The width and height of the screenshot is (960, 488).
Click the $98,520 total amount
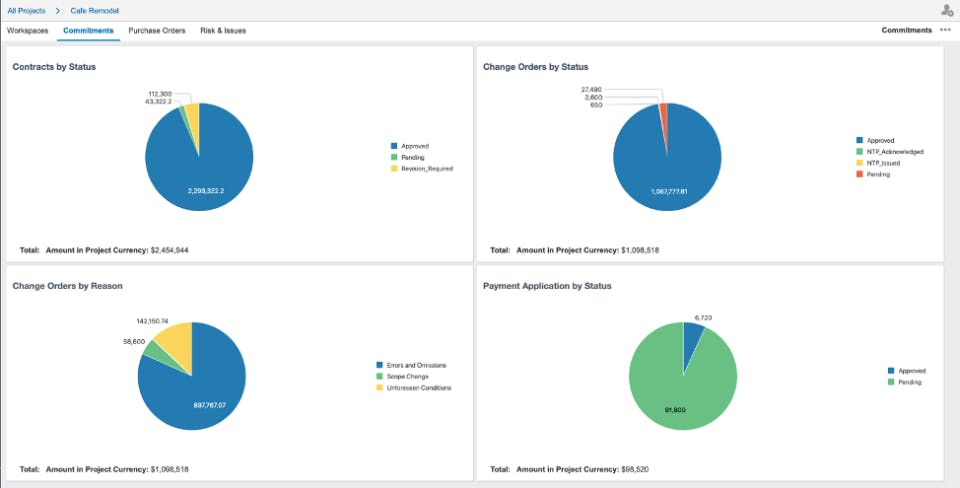coord(635,470)
